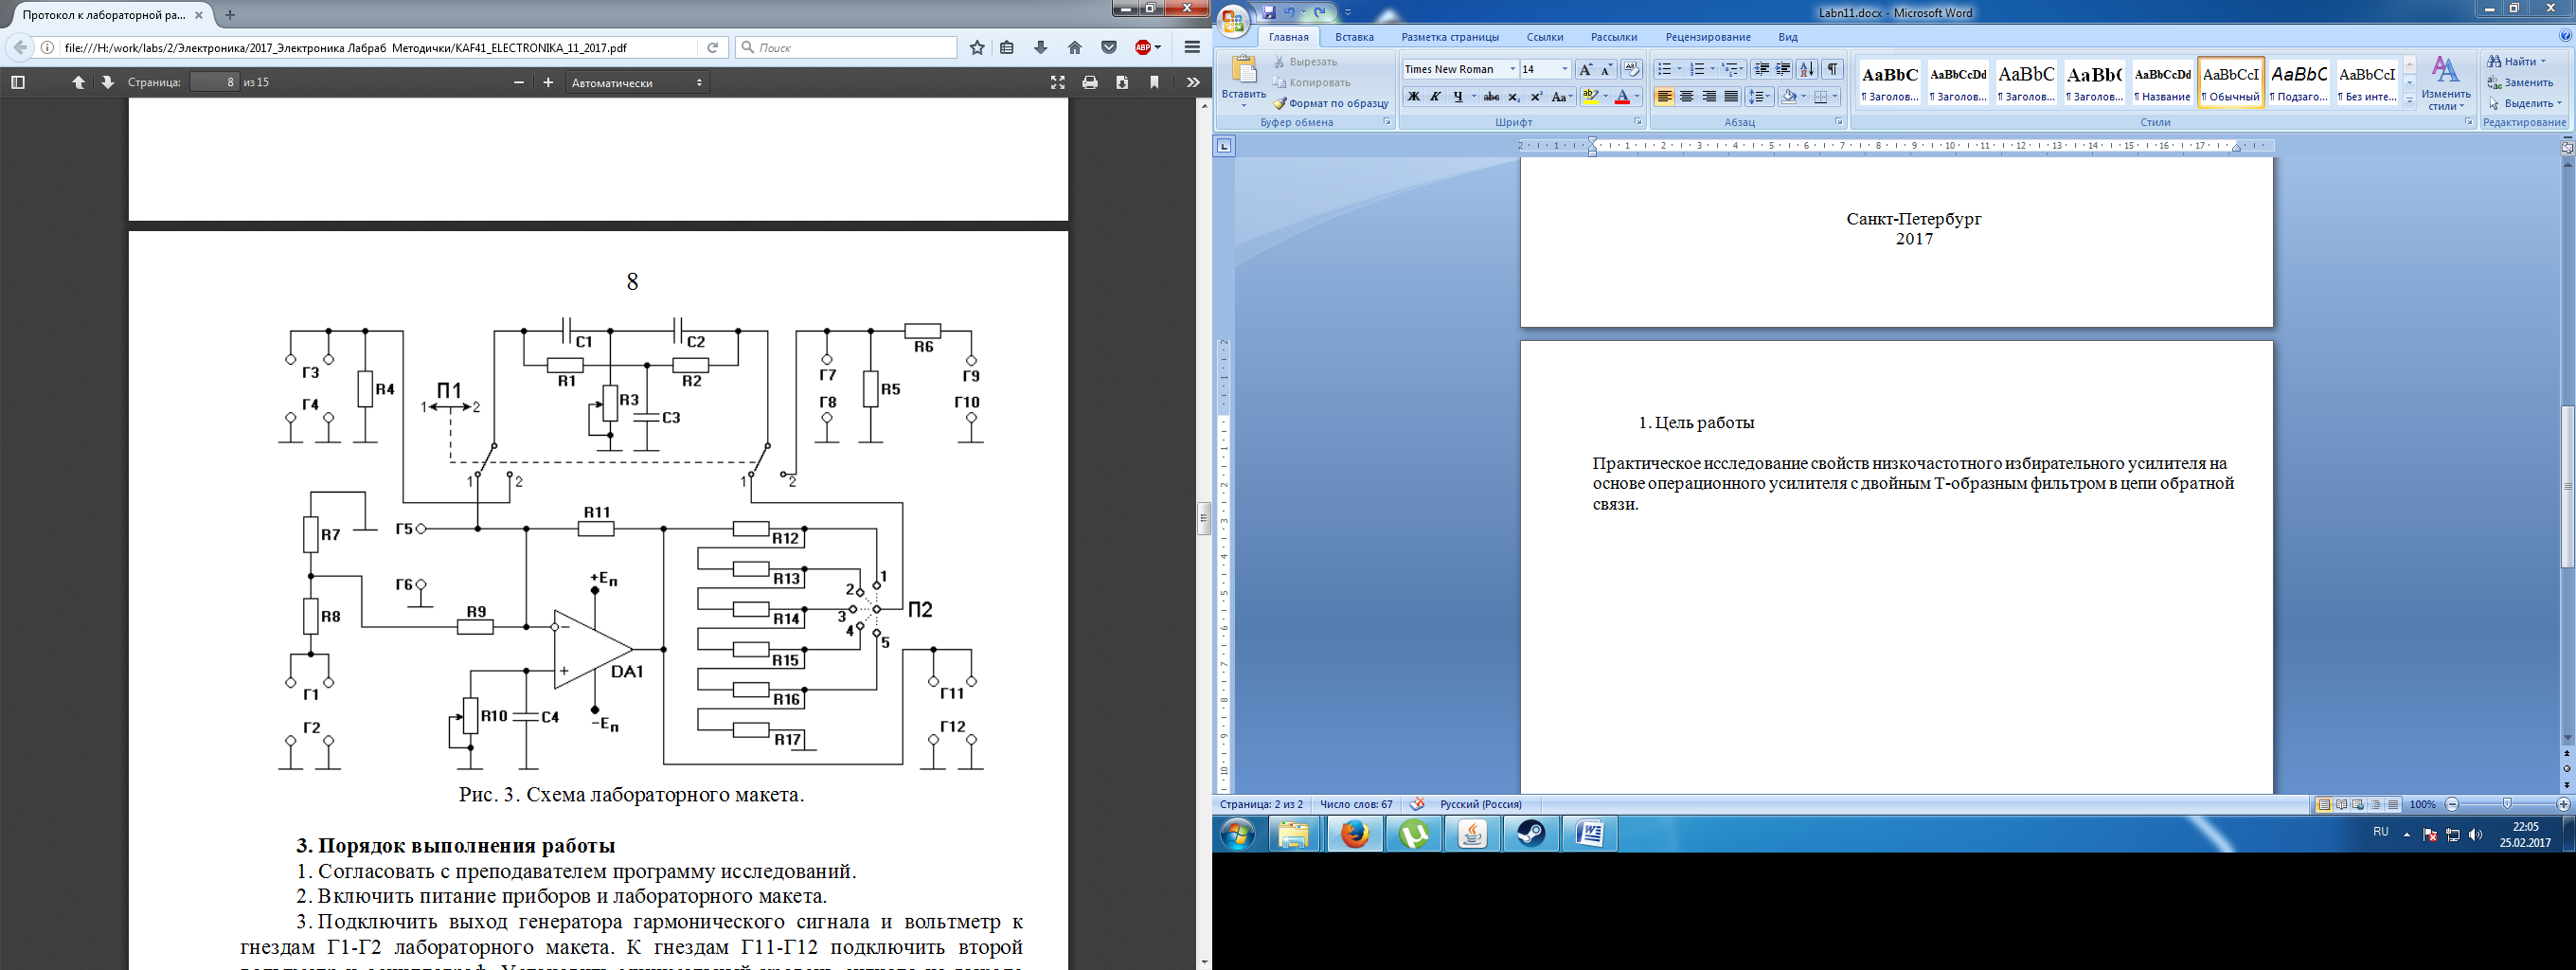Open PDF viewer tools chevron menu
This screenshot has width=2576, height=970.
1193,82
